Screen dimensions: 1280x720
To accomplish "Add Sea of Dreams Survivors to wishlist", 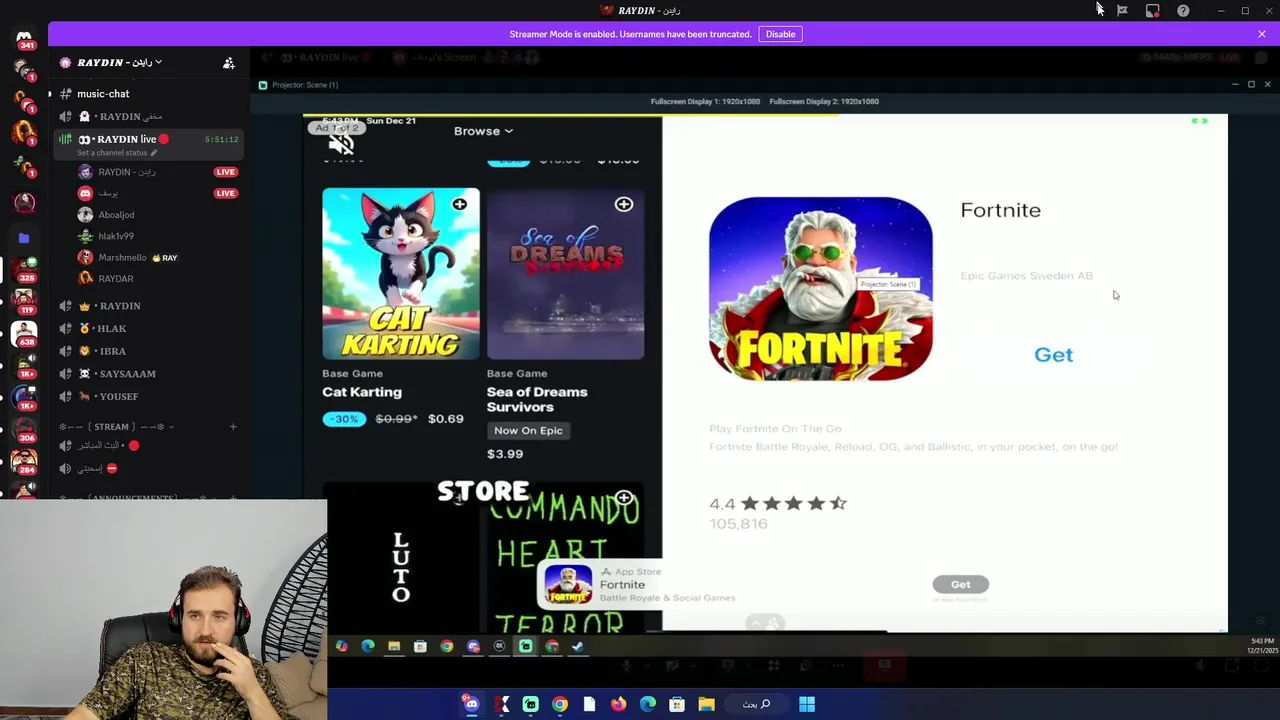I will 624,204.
